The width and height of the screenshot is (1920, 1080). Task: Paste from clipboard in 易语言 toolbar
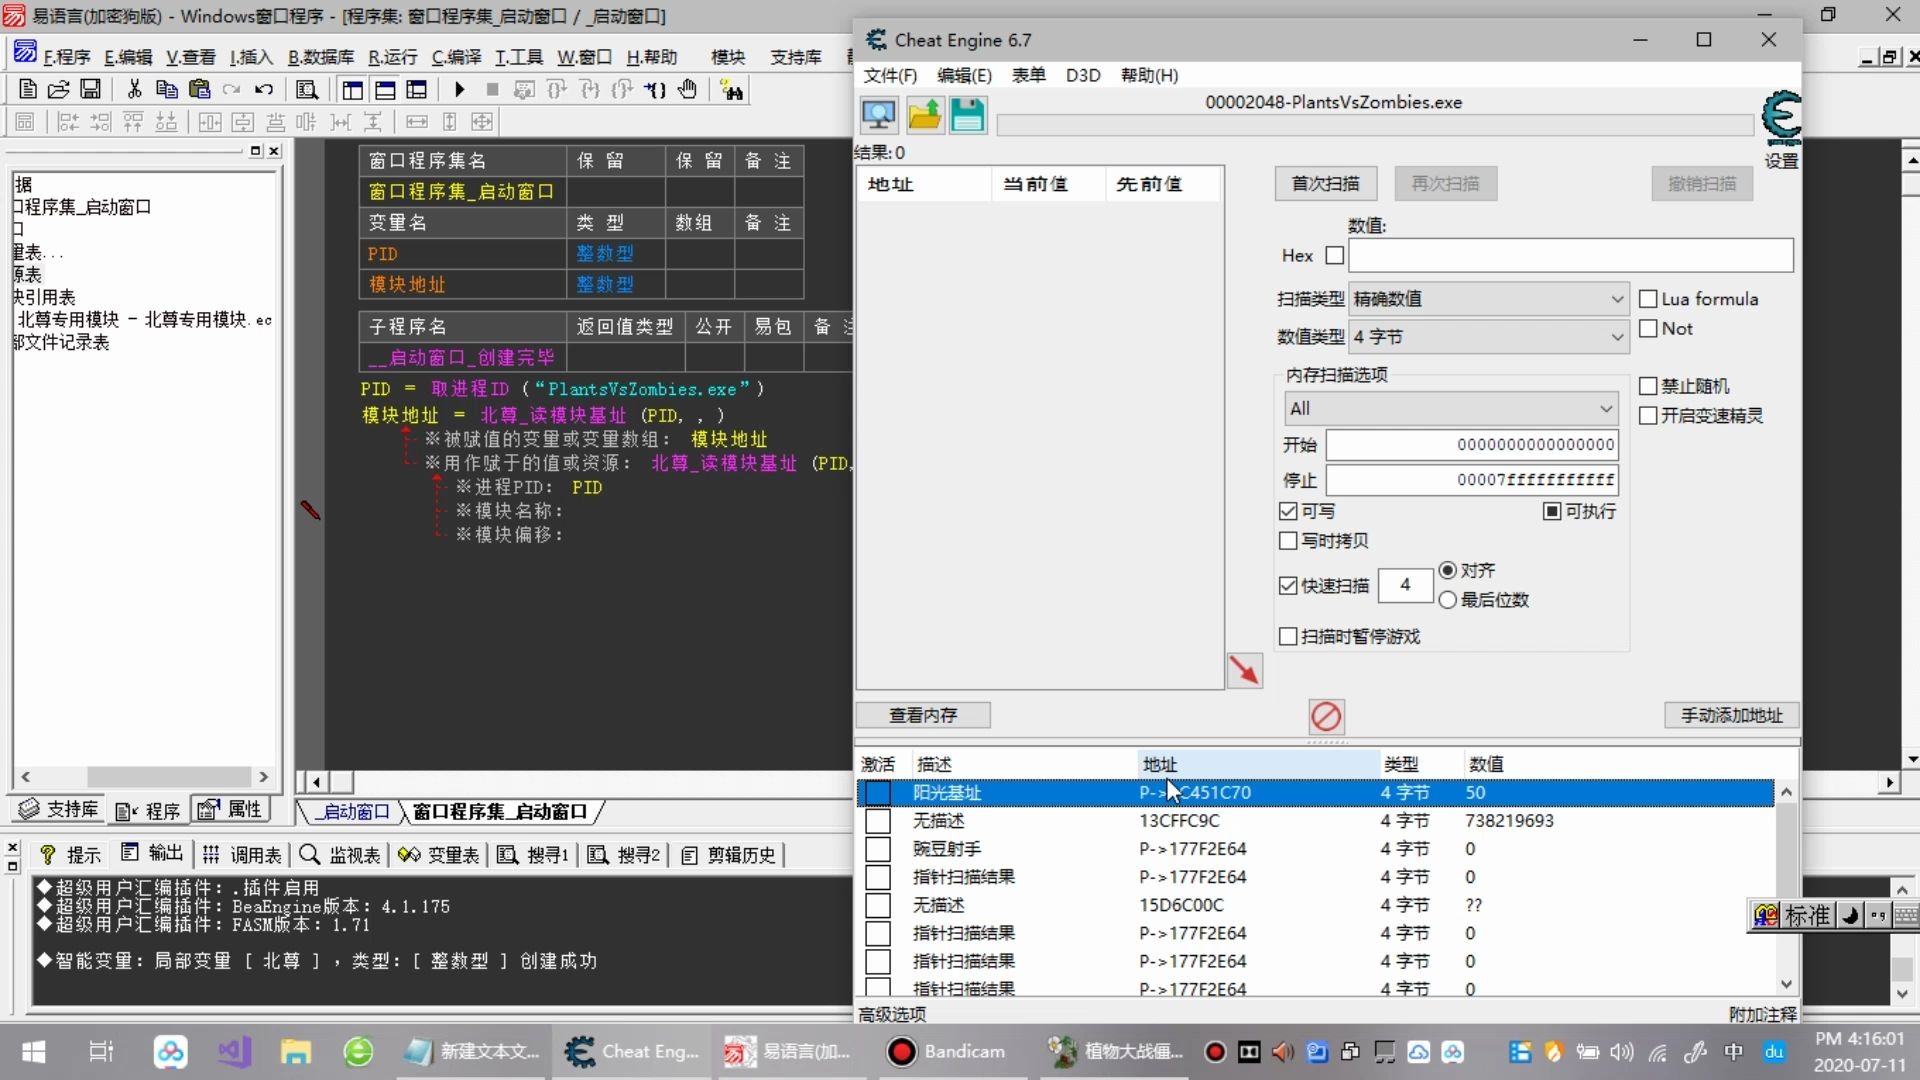(x=199, y=89)
